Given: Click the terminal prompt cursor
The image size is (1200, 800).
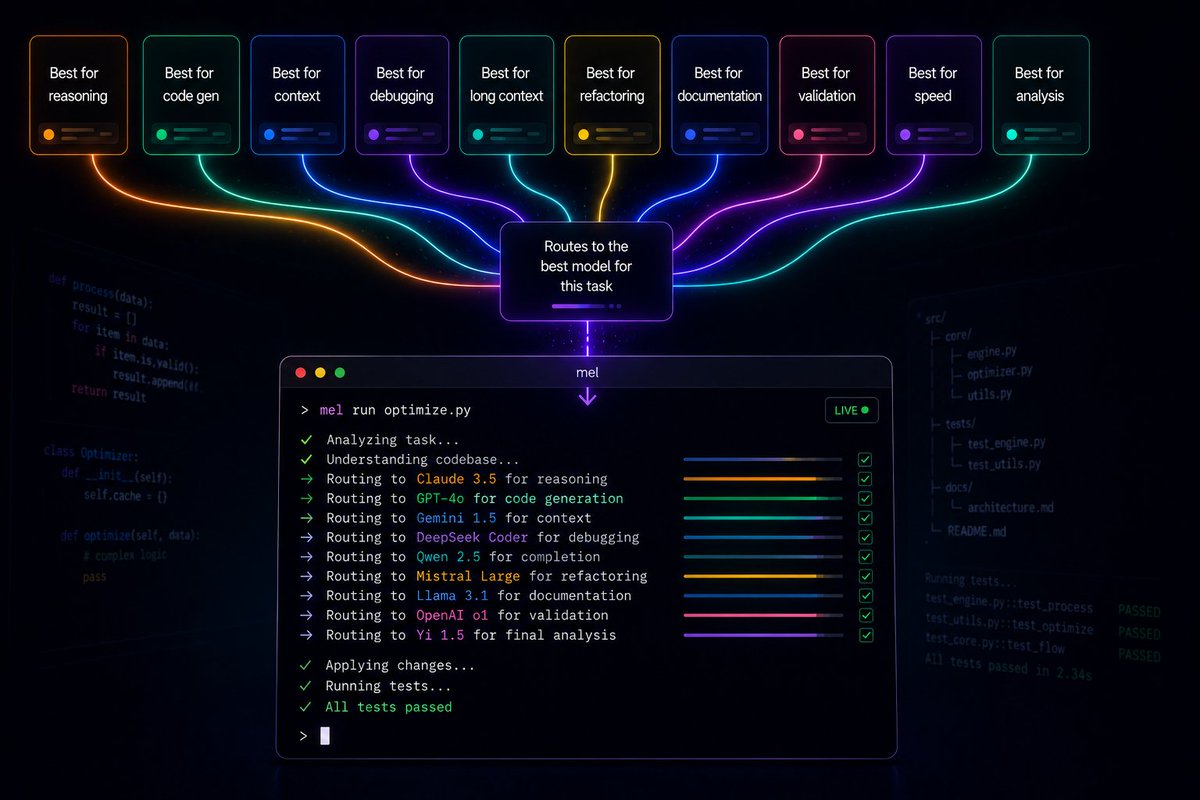Looking at the screenshot, I should tap(325, 736).
